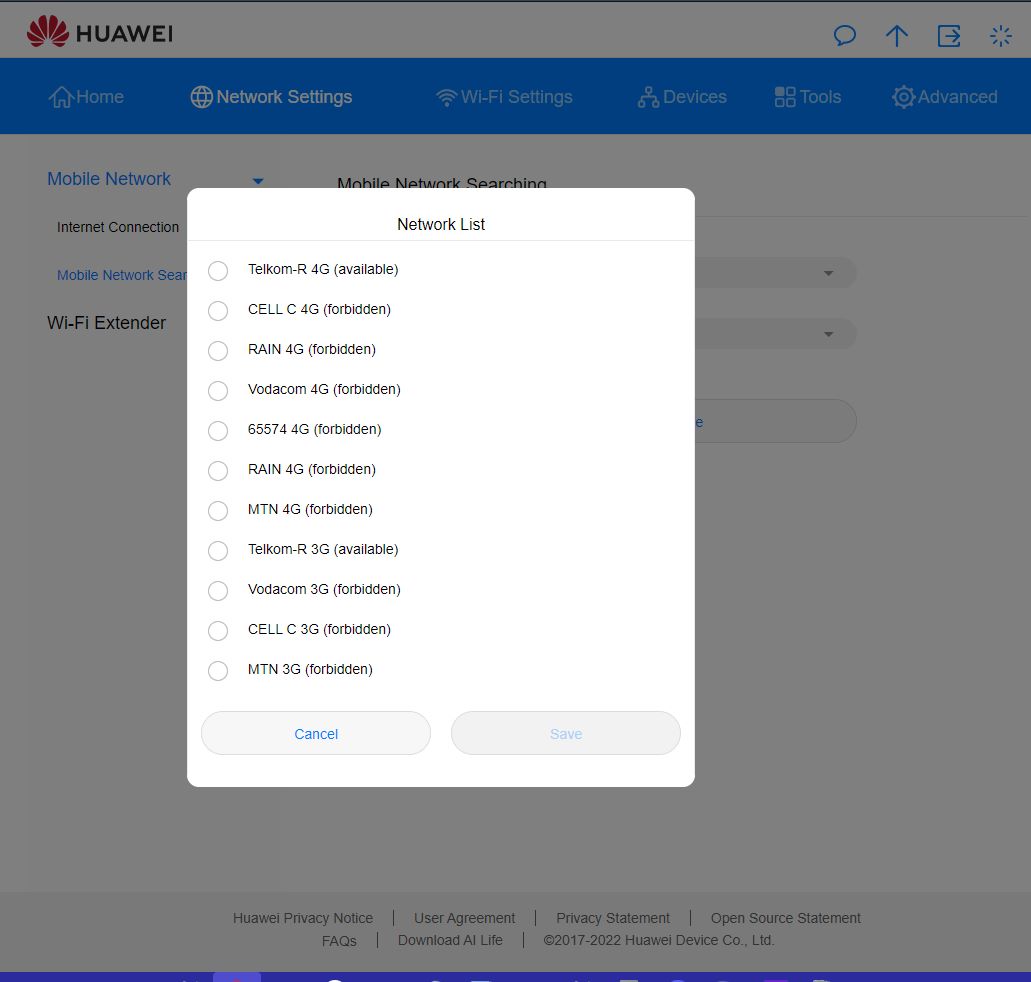1031x982 pixels.
Task: Click the Tools grid icon
Action: 784,97
